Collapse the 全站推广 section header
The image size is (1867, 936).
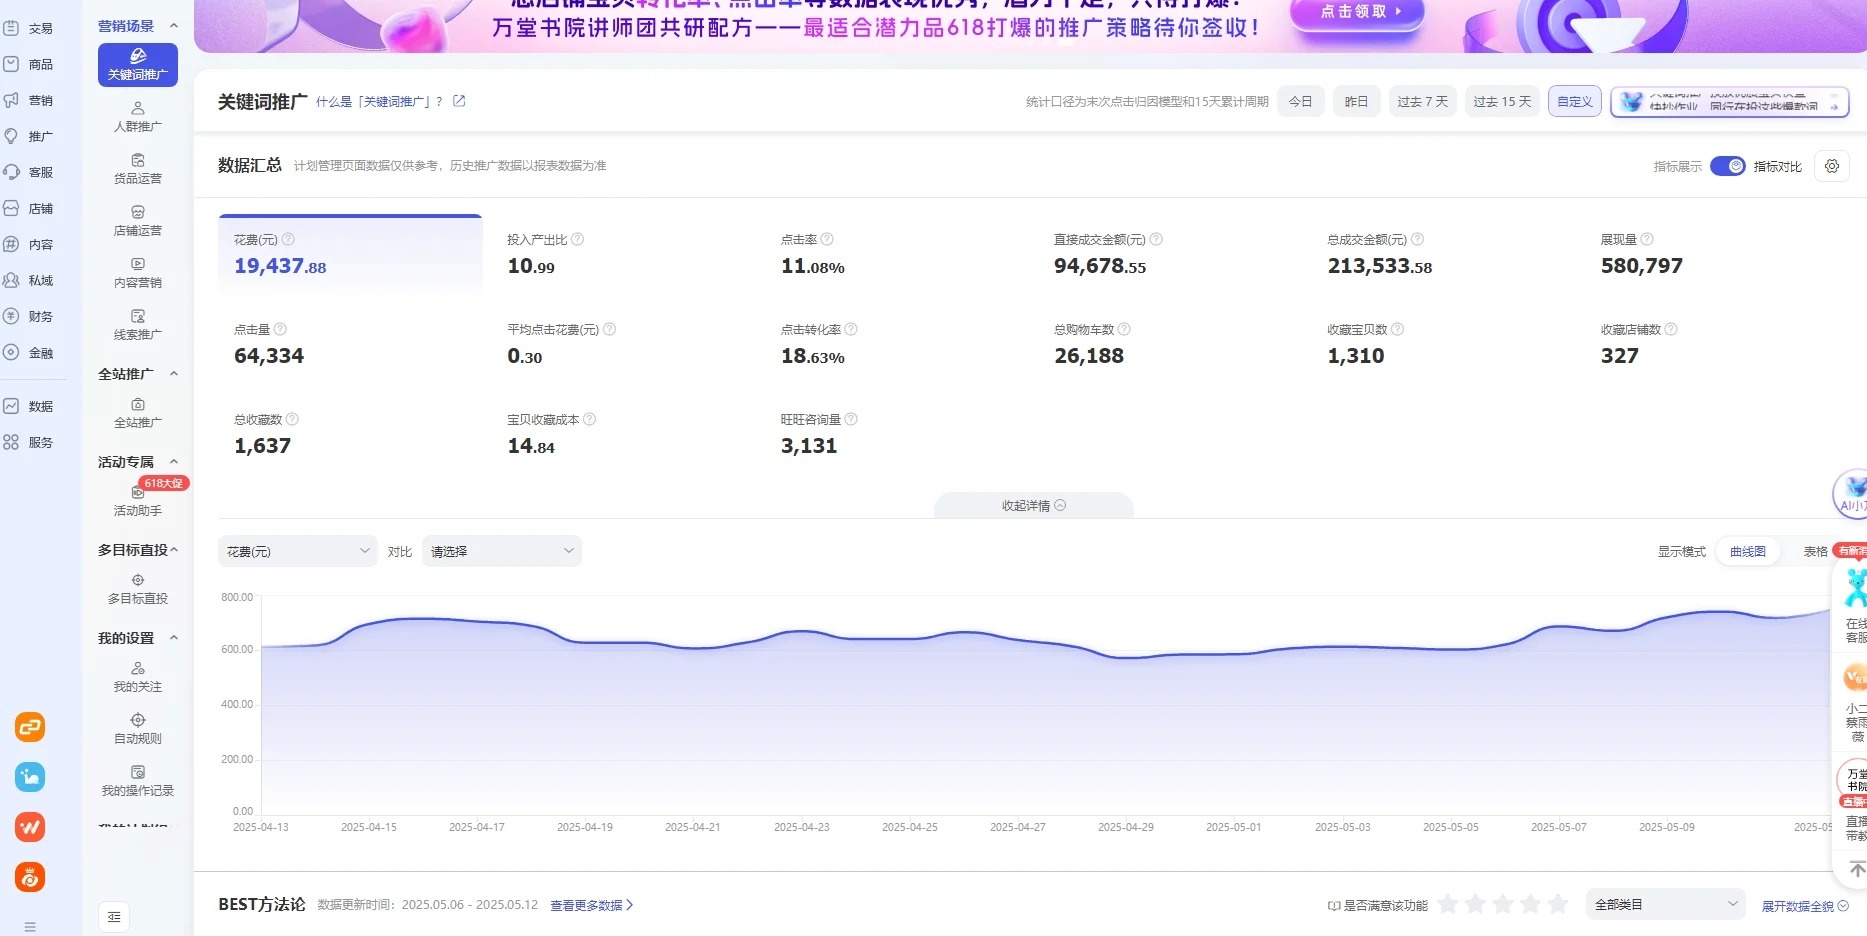click(x=174, y=374)
